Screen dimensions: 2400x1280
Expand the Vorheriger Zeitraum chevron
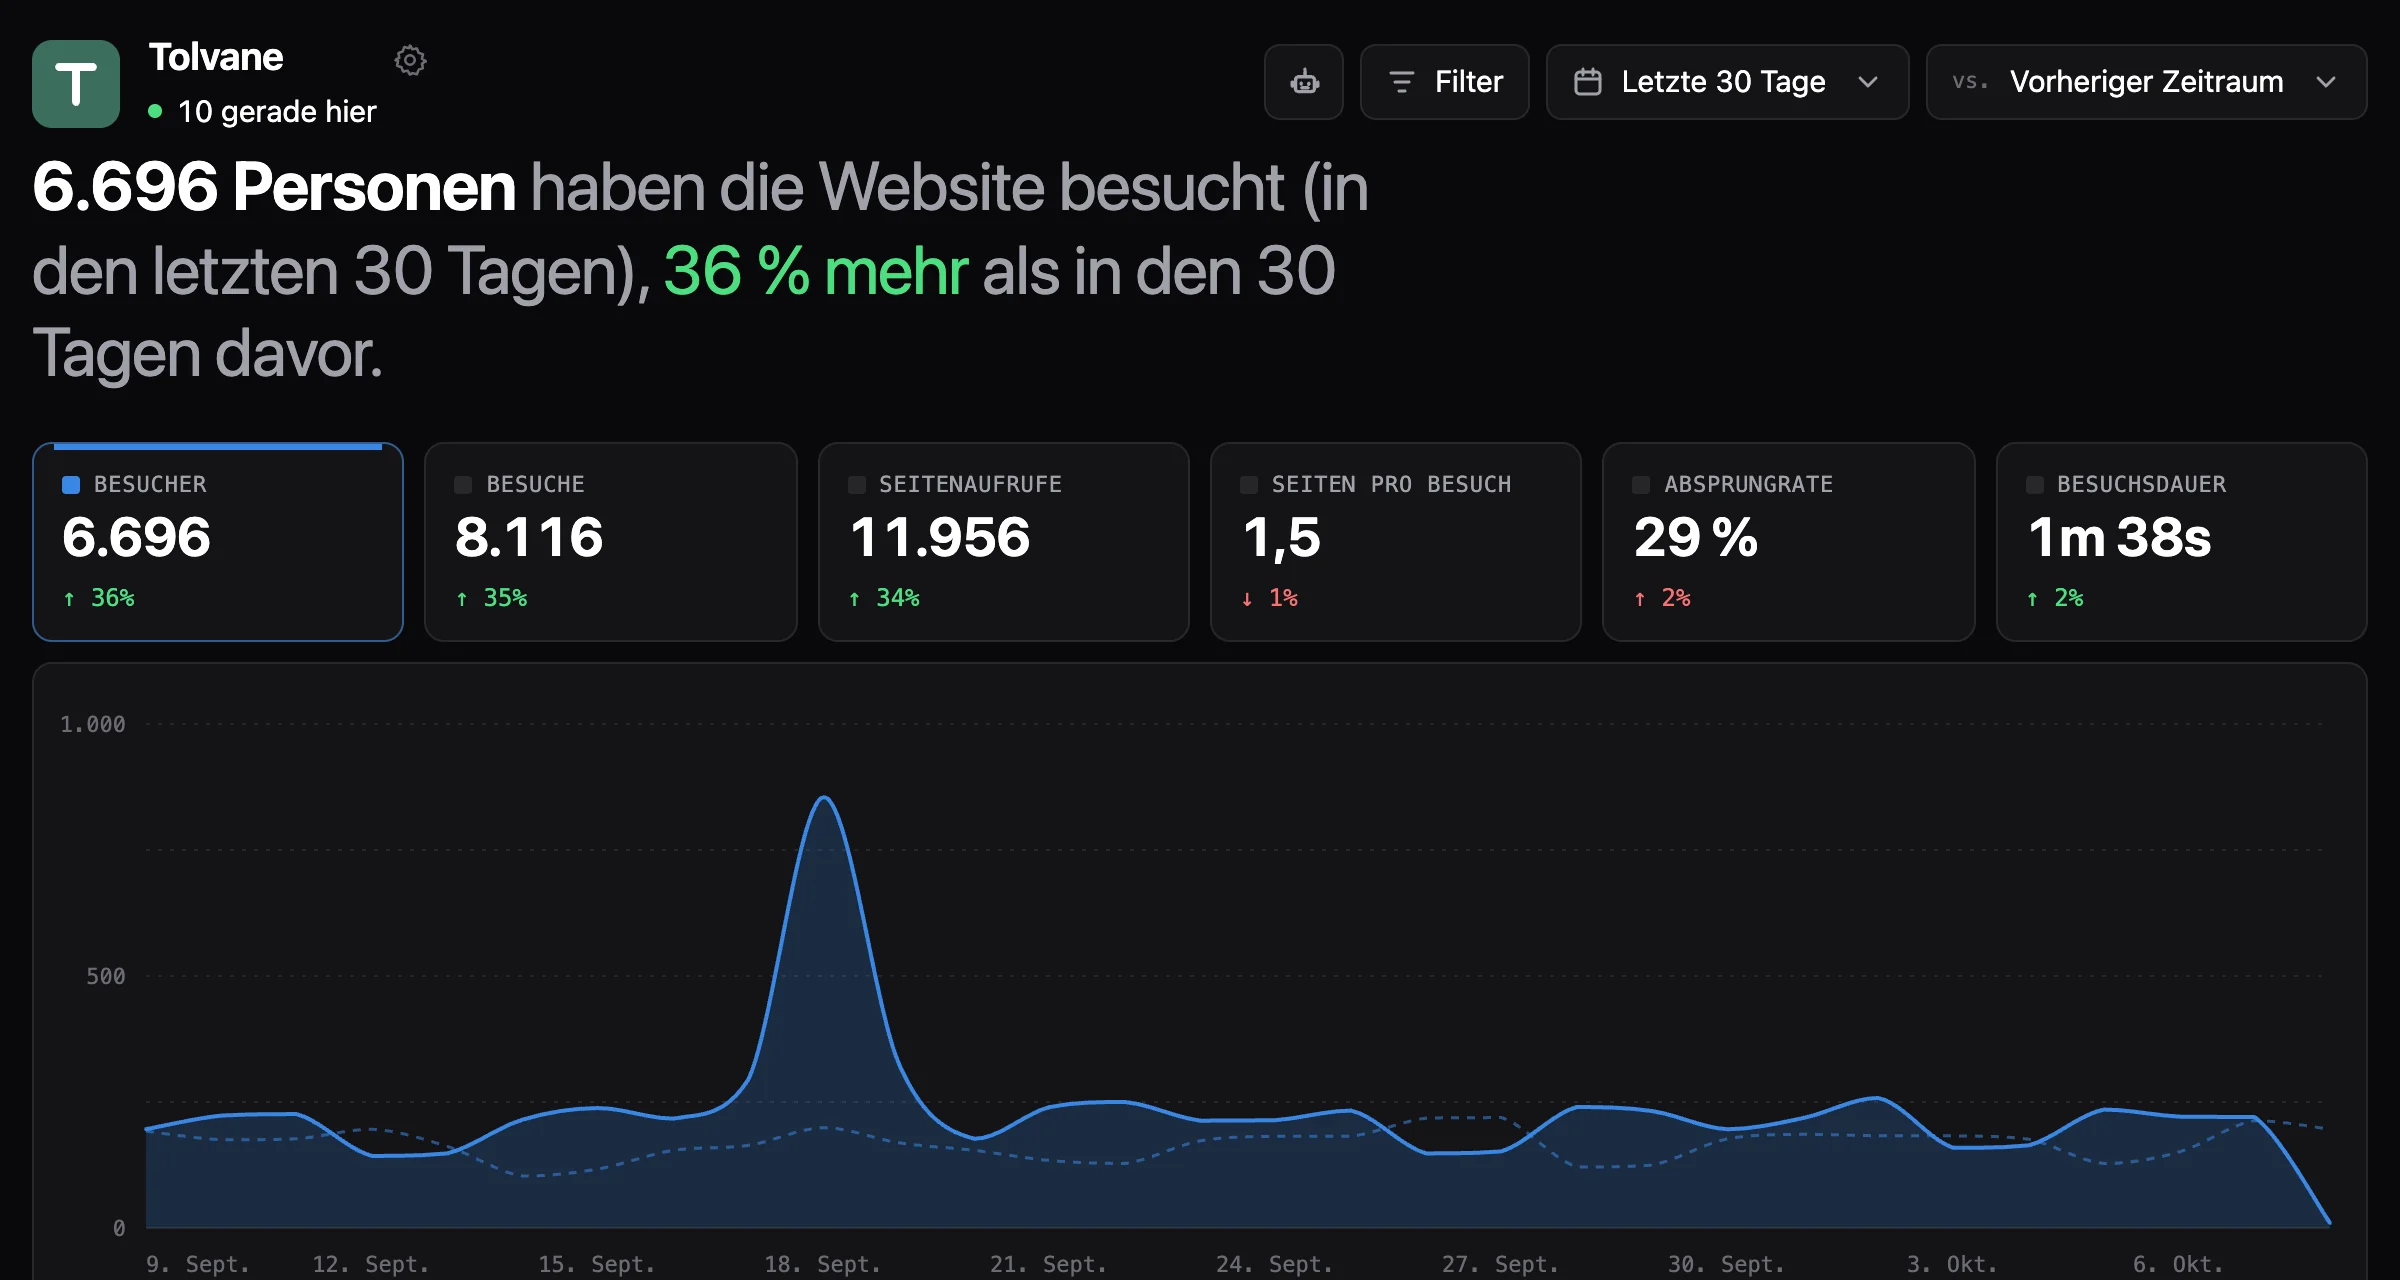(2326, 82)
